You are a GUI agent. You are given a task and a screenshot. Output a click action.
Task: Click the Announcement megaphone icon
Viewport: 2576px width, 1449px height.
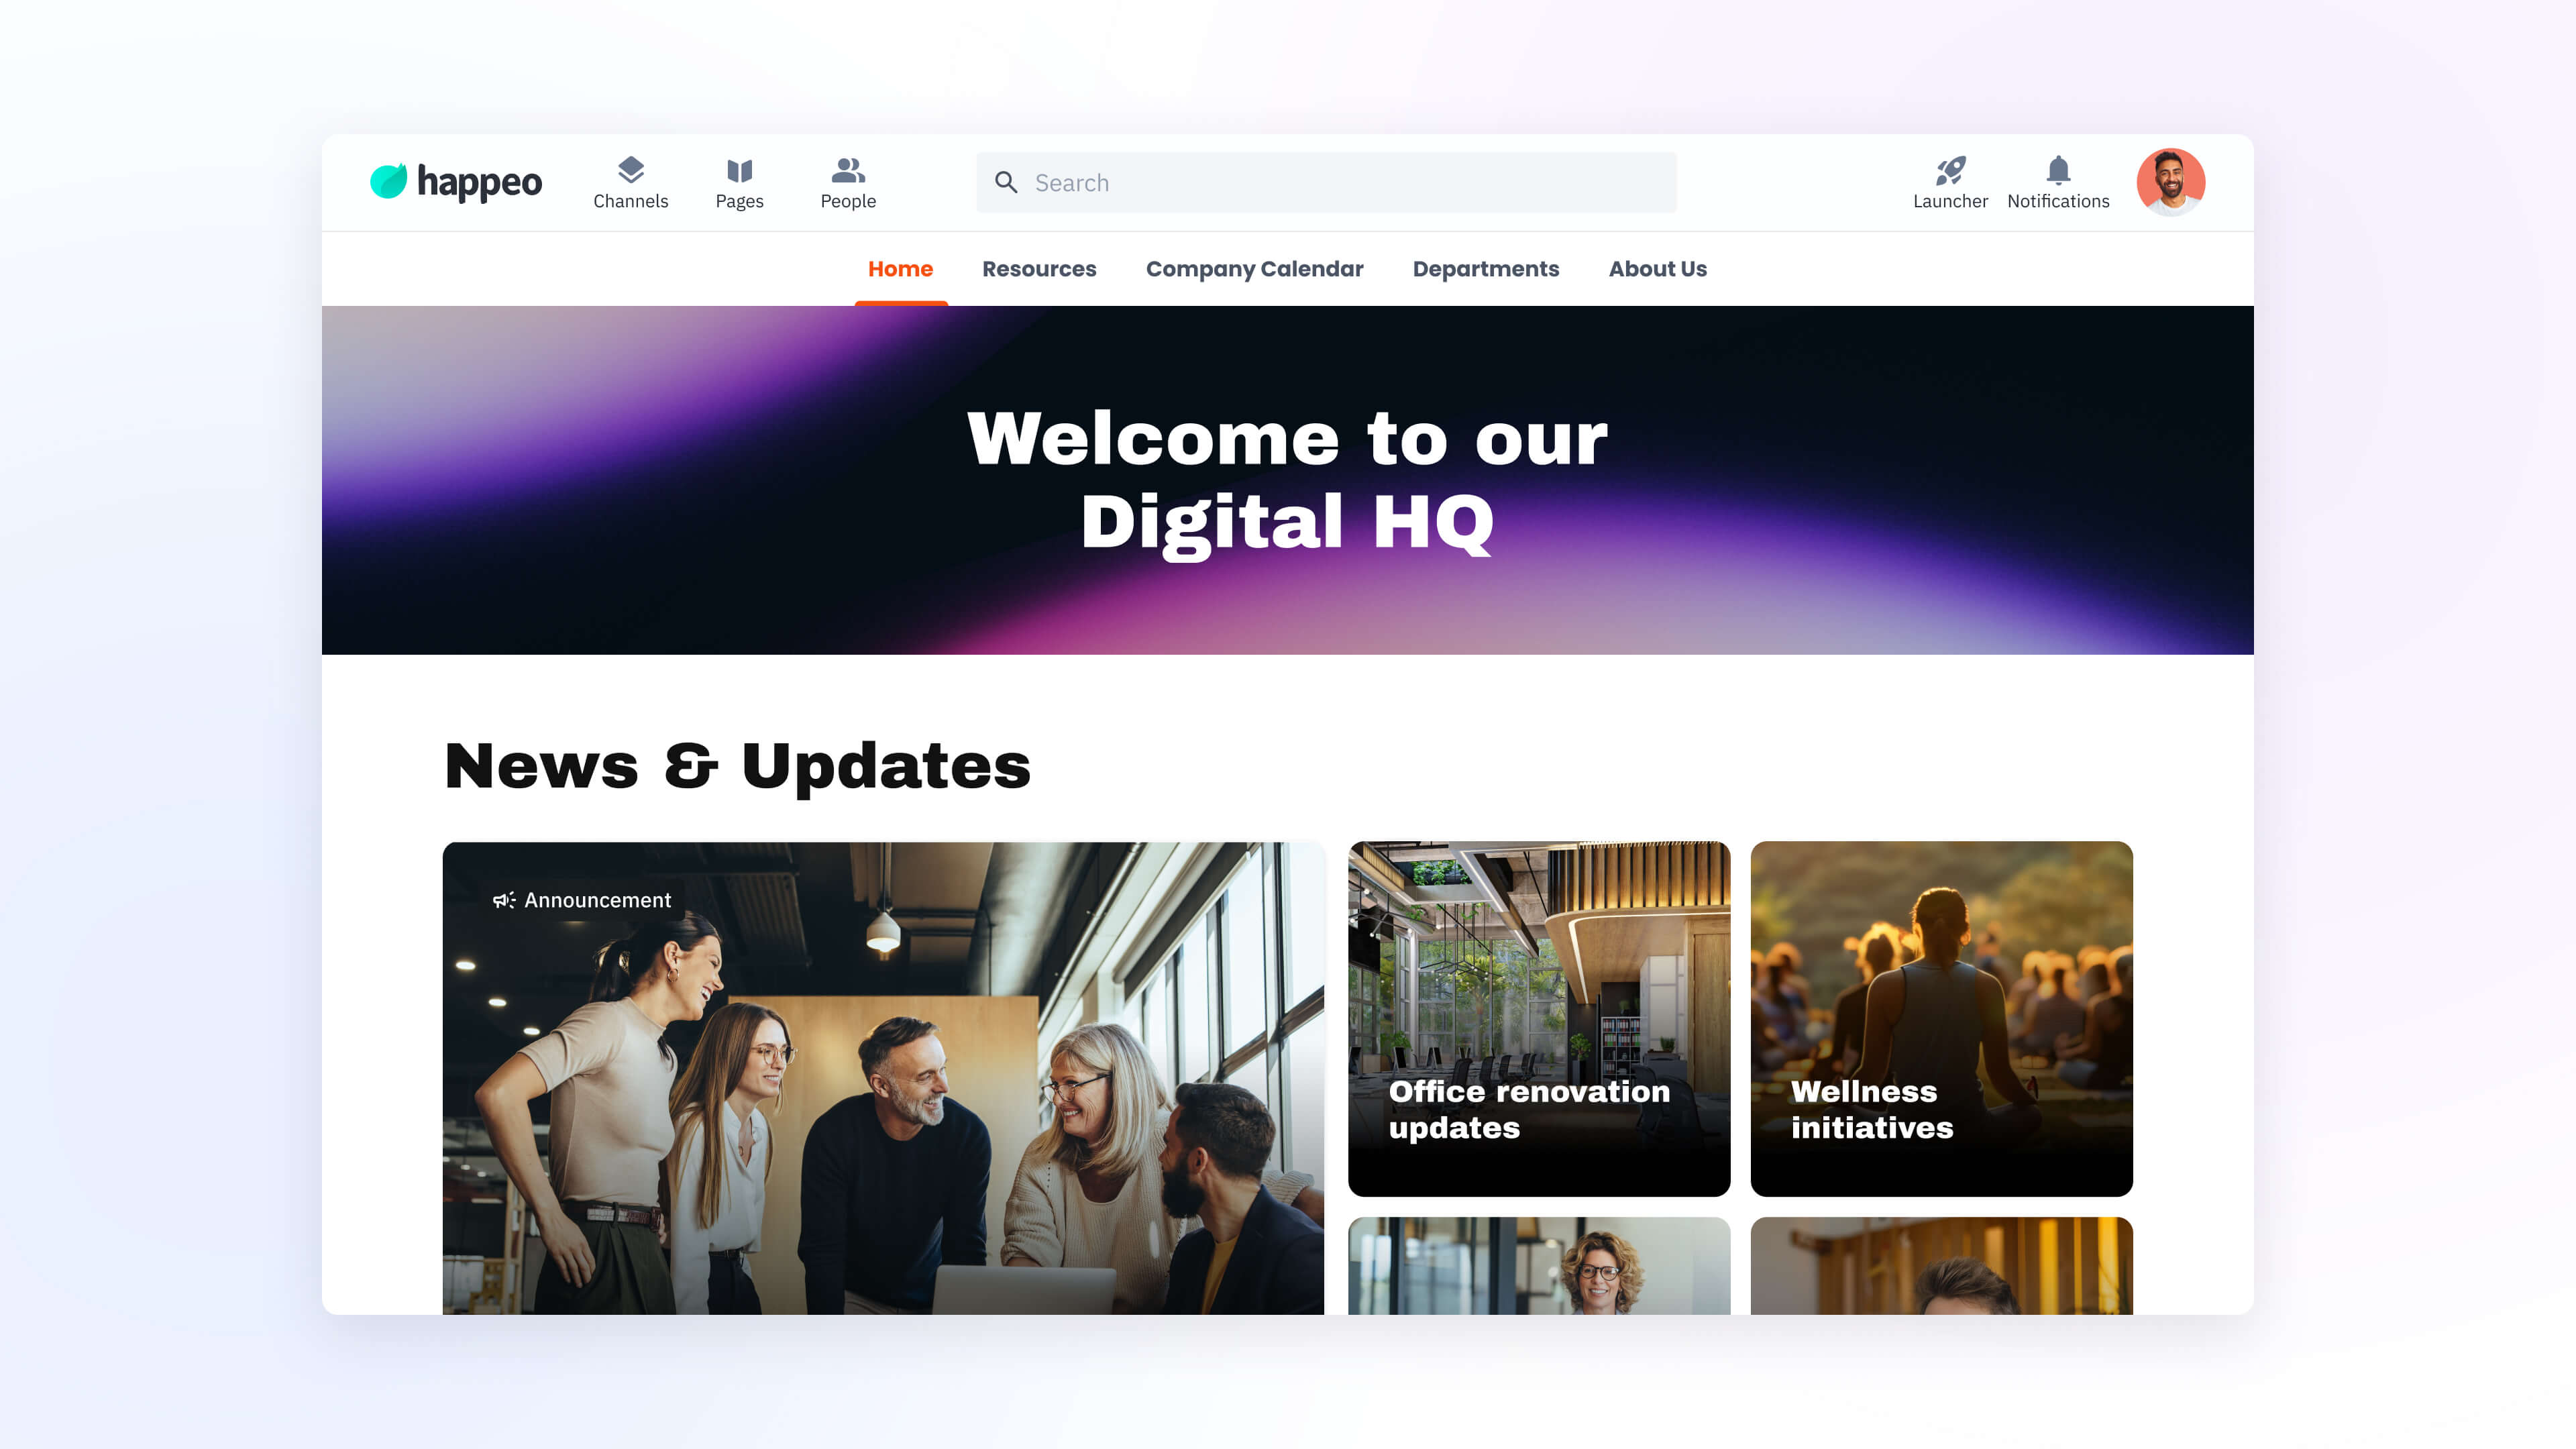click(504, 900)
